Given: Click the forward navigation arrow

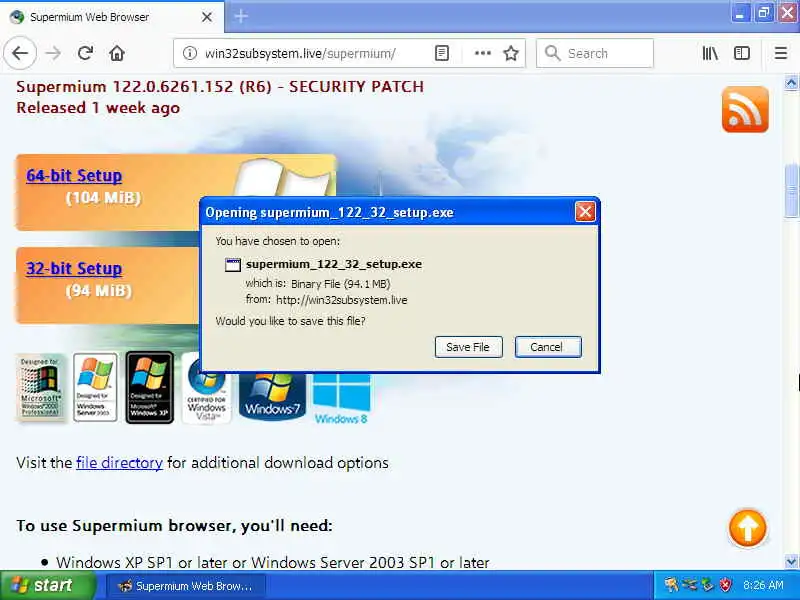Looking at the screenshot, I should tap(53, 53).
